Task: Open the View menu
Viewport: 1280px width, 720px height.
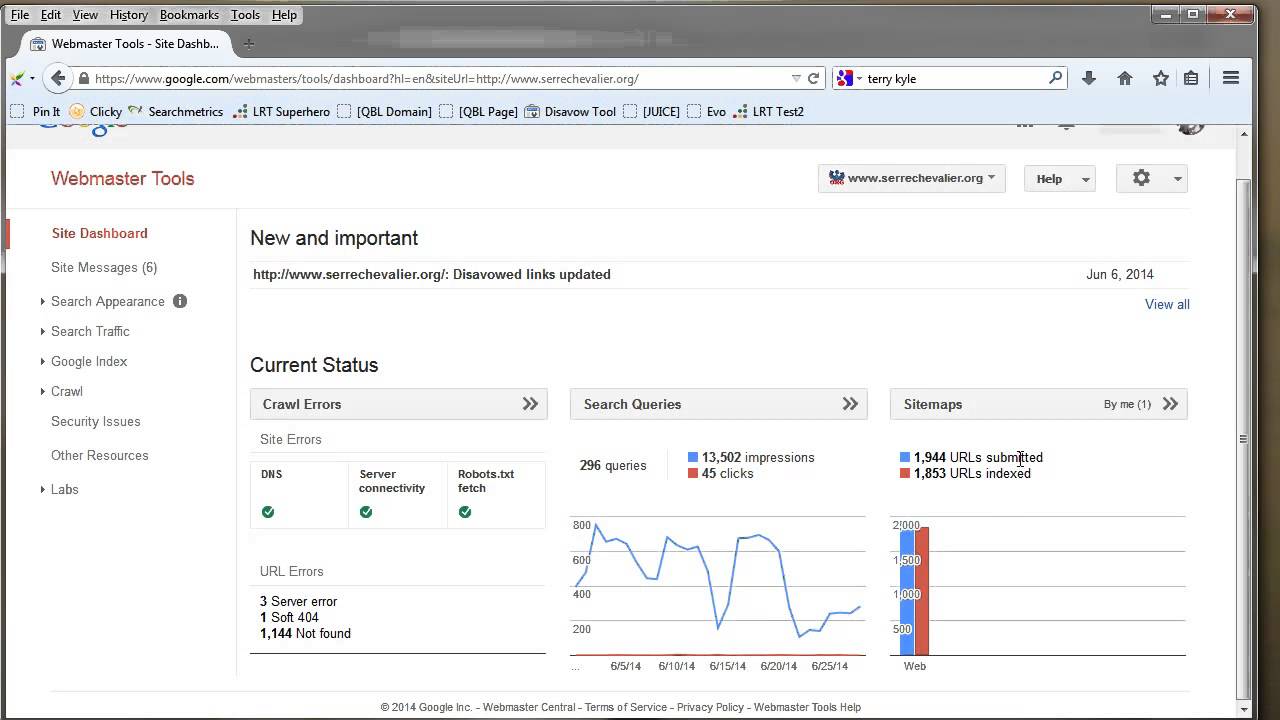Action: (85, 15)
